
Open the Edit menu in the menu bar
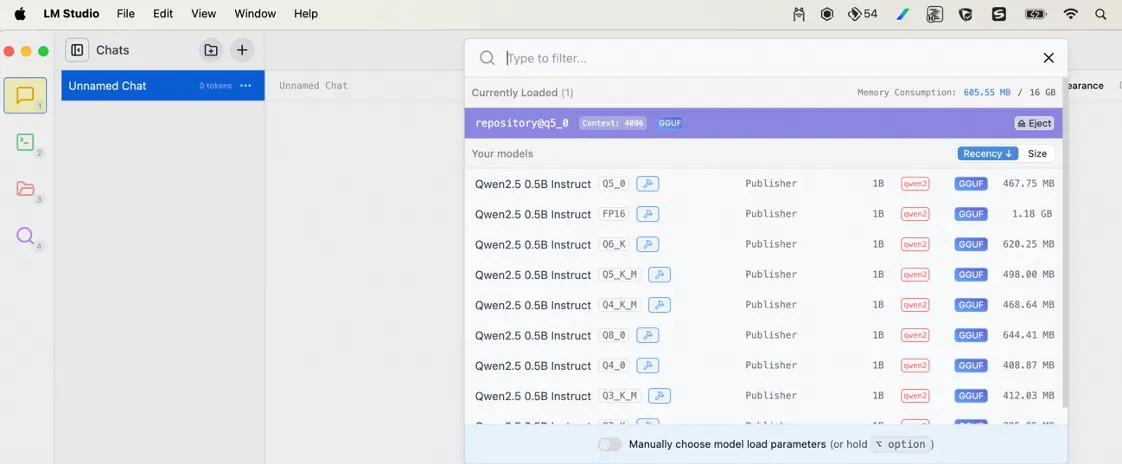[163, 14]
